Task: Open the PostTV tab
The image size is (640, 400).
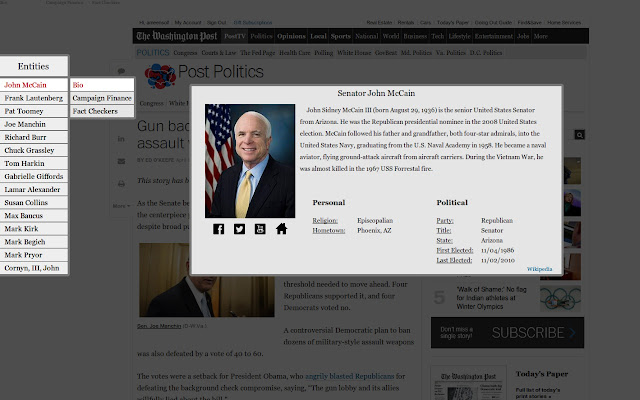Action: click(235, 36)
